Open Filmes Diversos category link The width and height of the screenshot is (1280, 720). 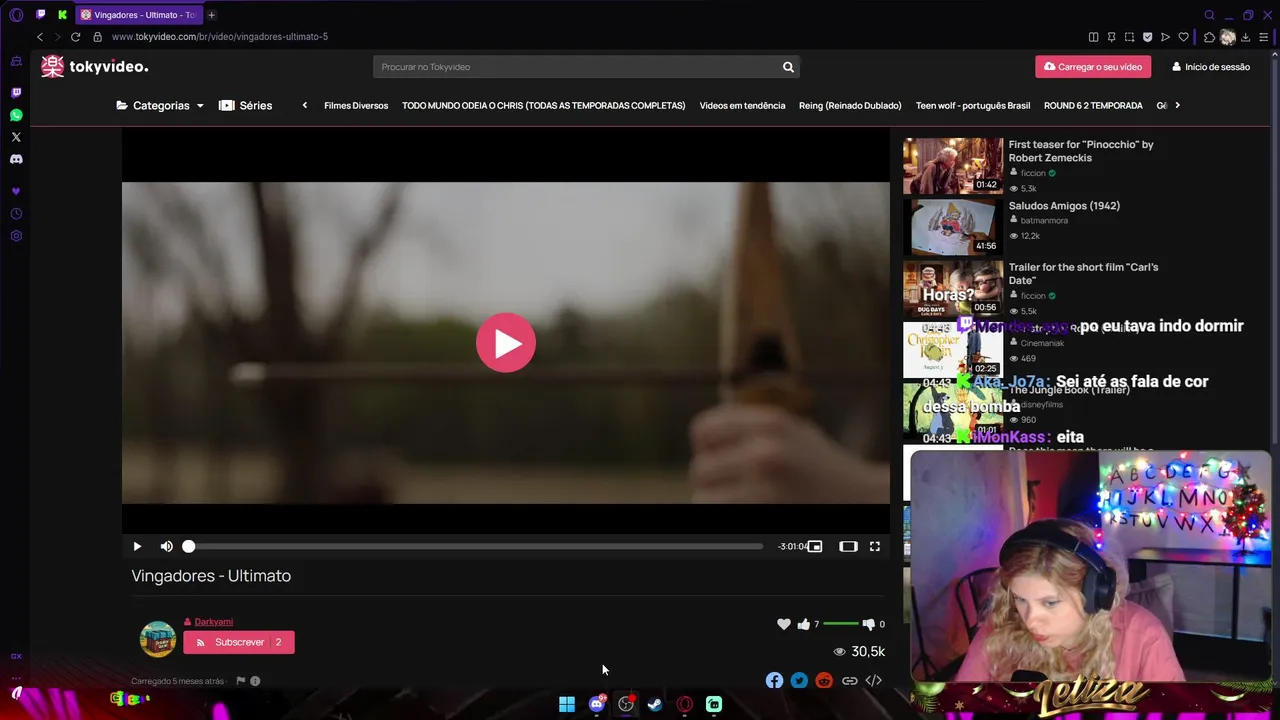click(x=356, y=105)
